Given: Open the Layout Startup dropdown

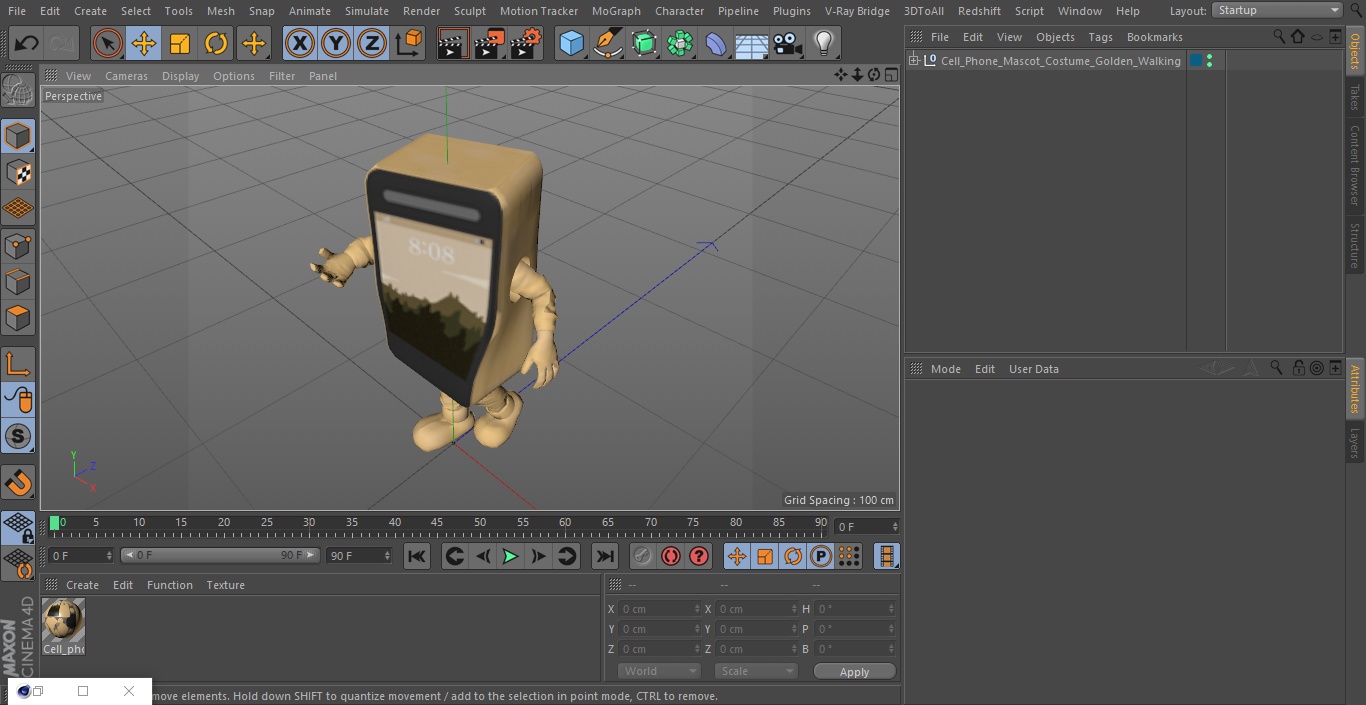Looking at the screenshot, I should pyautogui.click(x=1277, y=10).
